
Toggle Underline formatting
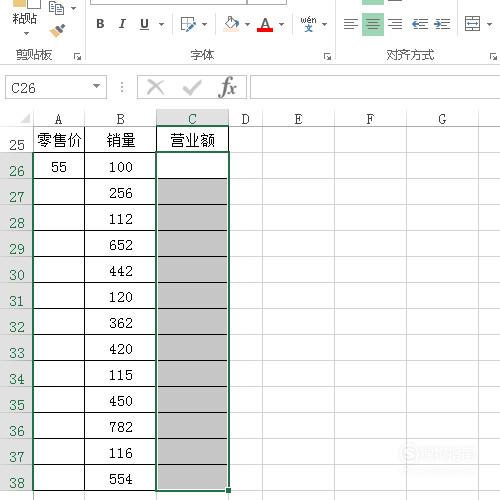[144, 24]
